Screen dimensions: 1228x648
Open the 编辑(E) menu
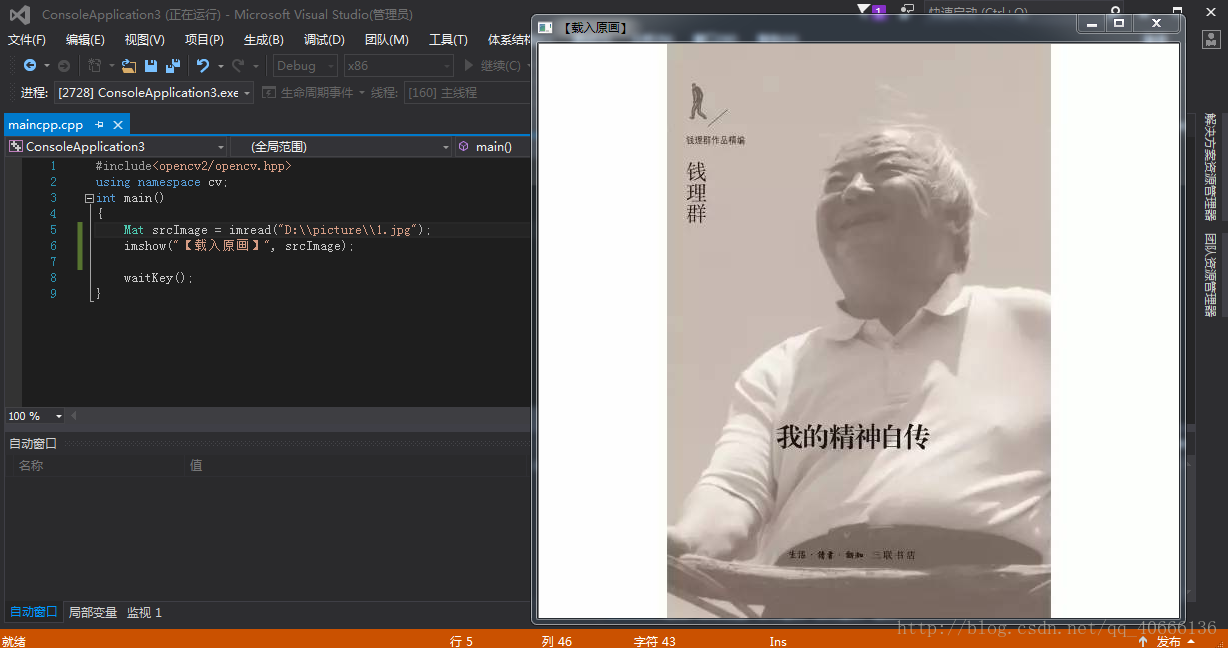click(x=85, y=40)
